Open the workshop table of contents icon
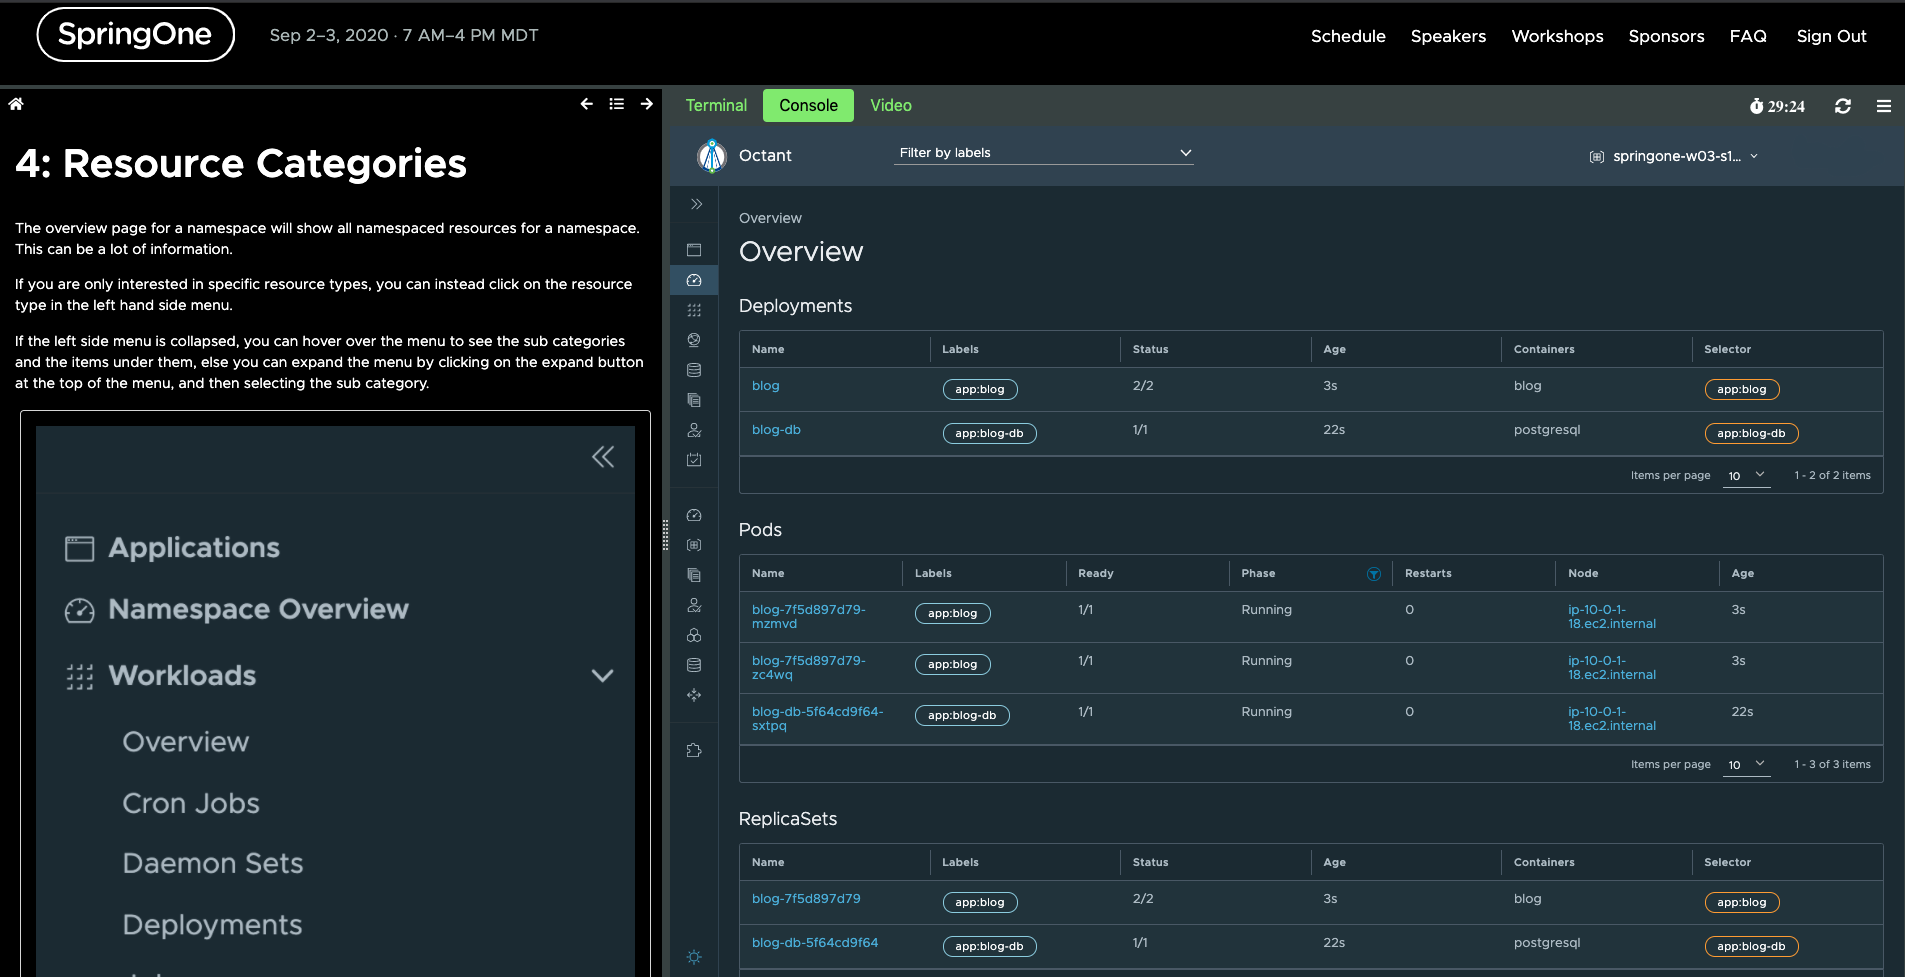This screenshot has height=977, width=1905. point(617,104)
